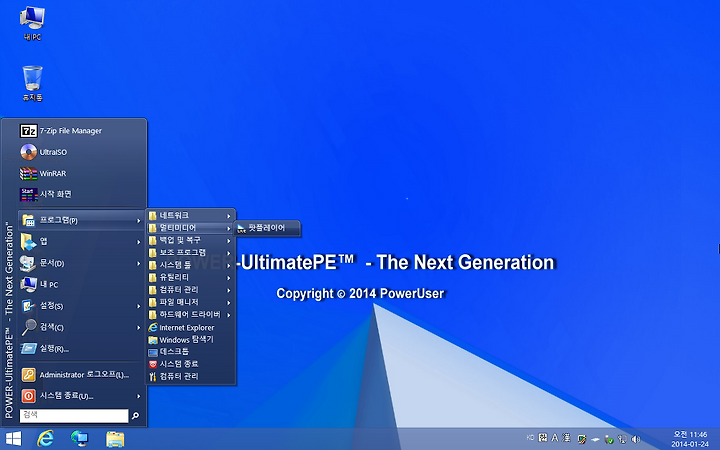Click 시스템 종료 in the programs submenu
720x450 pixels.
pos(191,364)
